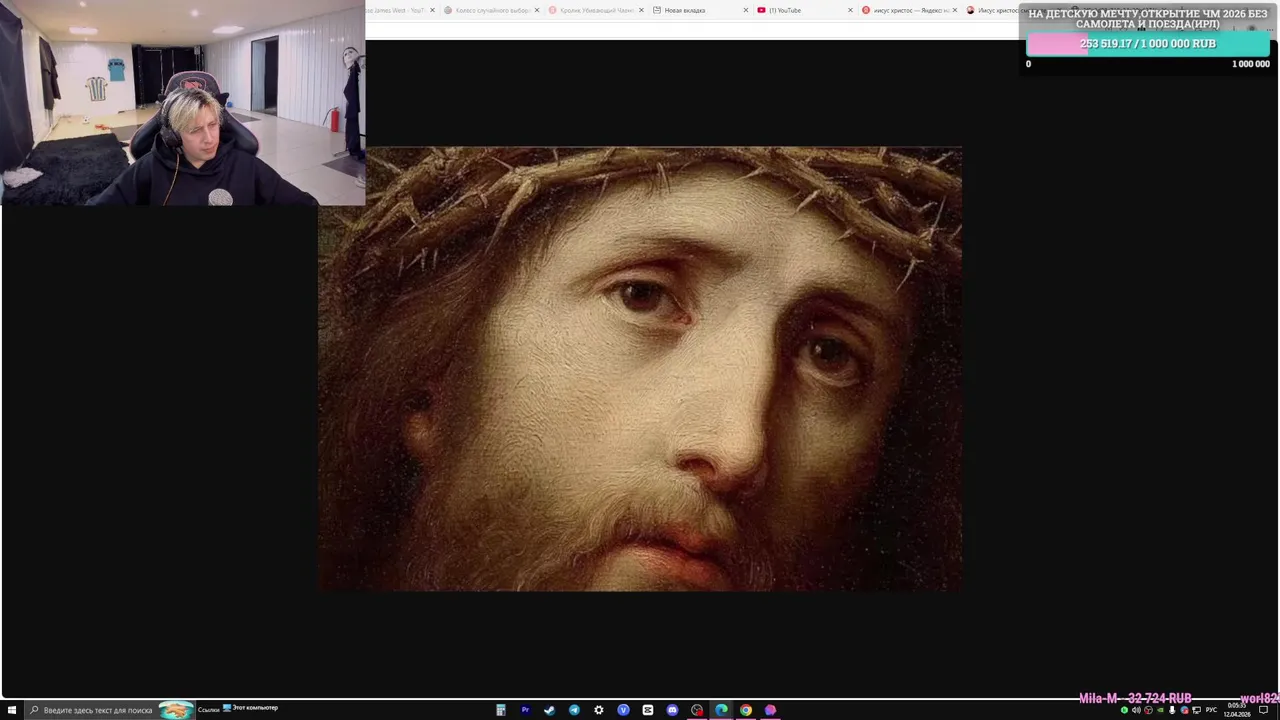Image resolution: width=1280 pixels, height=720 pixels.
Task: Switch keyboard language from РУС
Action: coord(1211,710)
